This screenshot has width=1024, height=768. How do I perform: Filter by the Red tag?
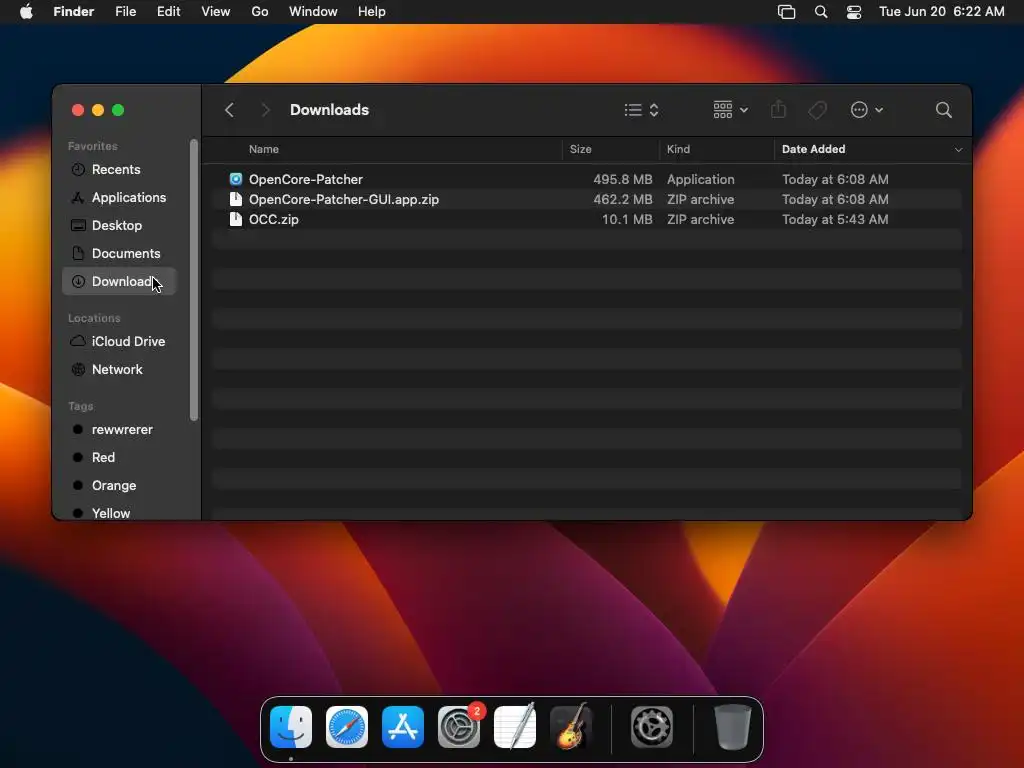tap(120, 458)
